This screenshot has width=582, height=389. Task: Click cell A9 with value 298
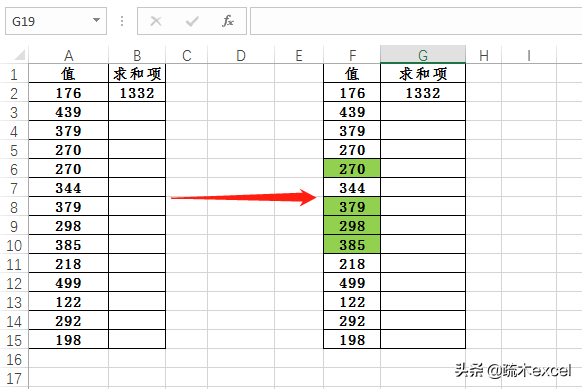(68, 226)
